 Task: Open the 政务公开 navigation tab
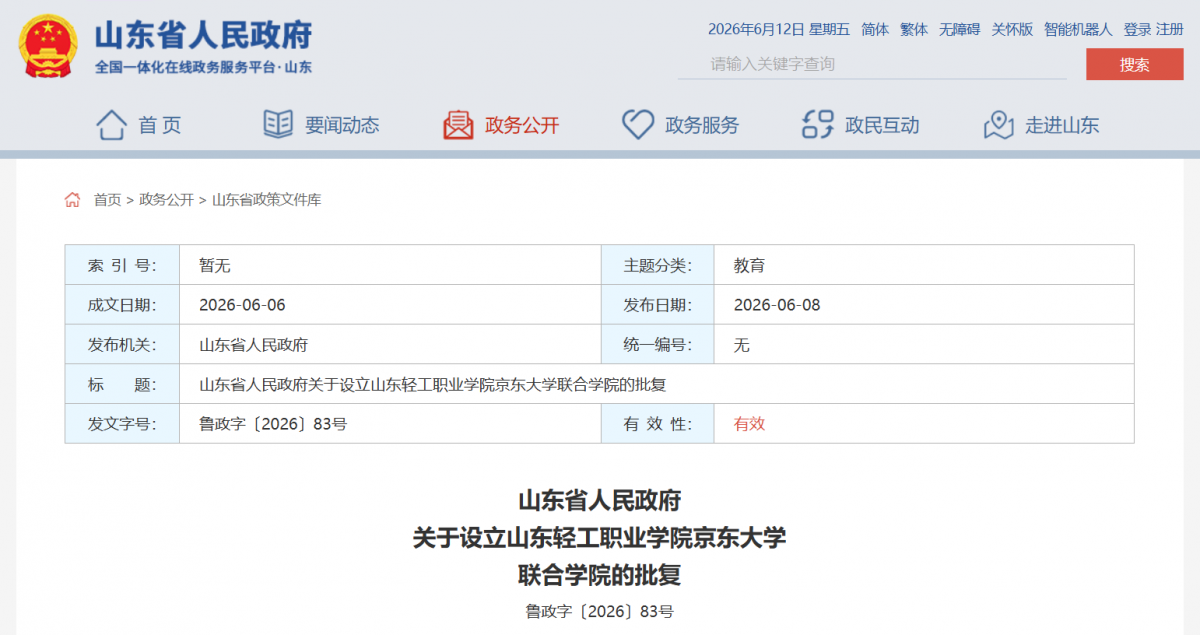pos(522,125)
